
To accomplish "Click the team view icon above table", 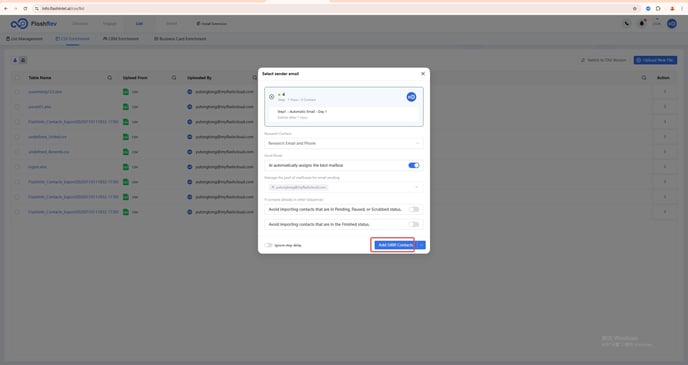I will (23, 60).
